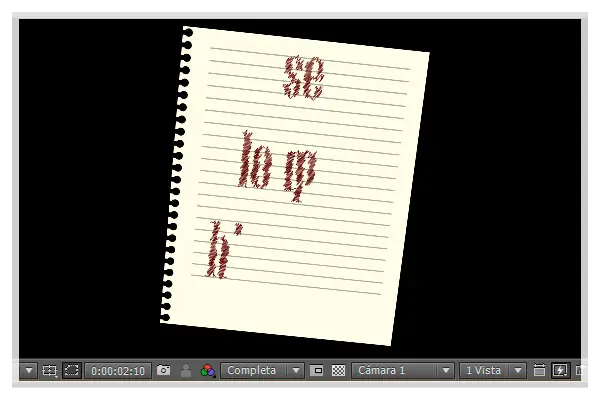Toggle pixel aspect ratio correction icon
The image size is (600, 400).
539,371
